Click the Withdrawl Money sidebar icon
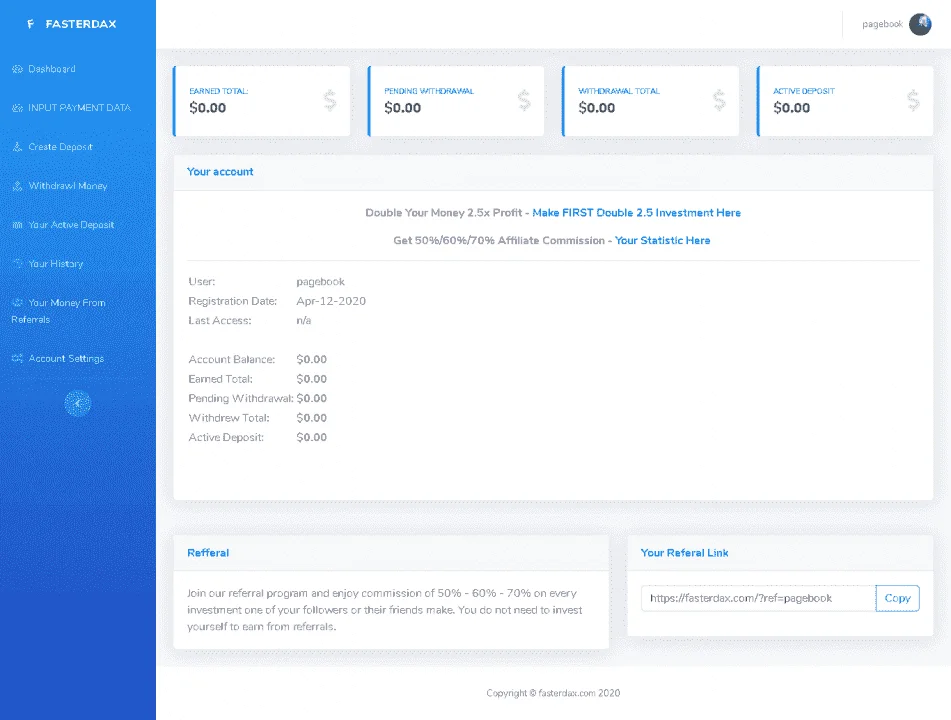951x720 pixels. [x=17, y=186]
